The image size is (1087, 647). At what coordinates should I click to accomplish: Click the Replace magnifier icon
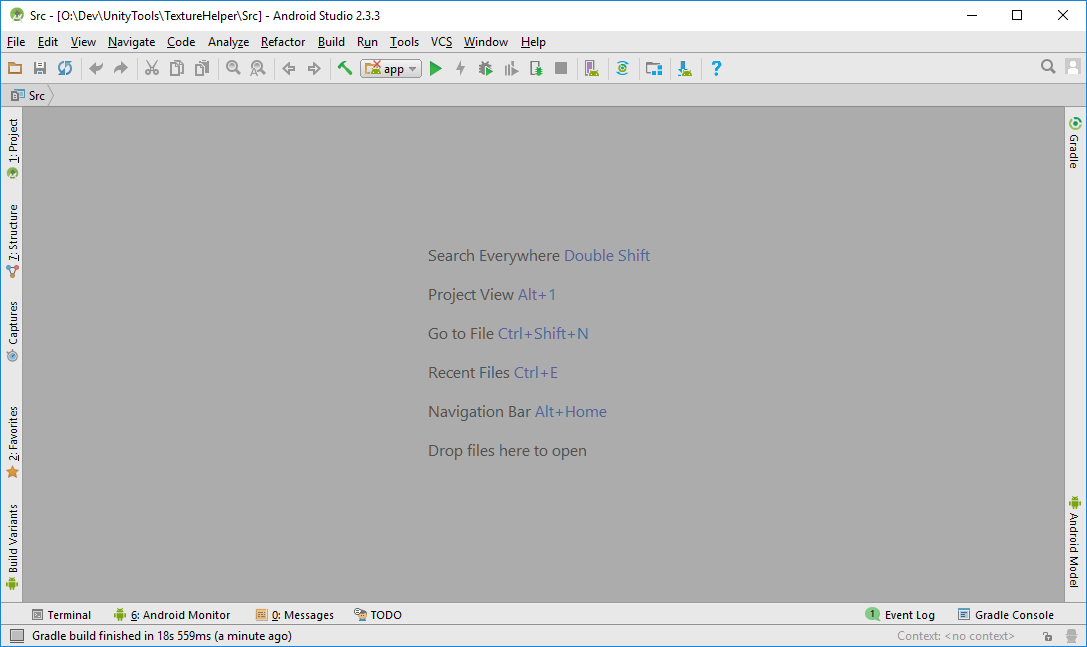tap(258, 68)
